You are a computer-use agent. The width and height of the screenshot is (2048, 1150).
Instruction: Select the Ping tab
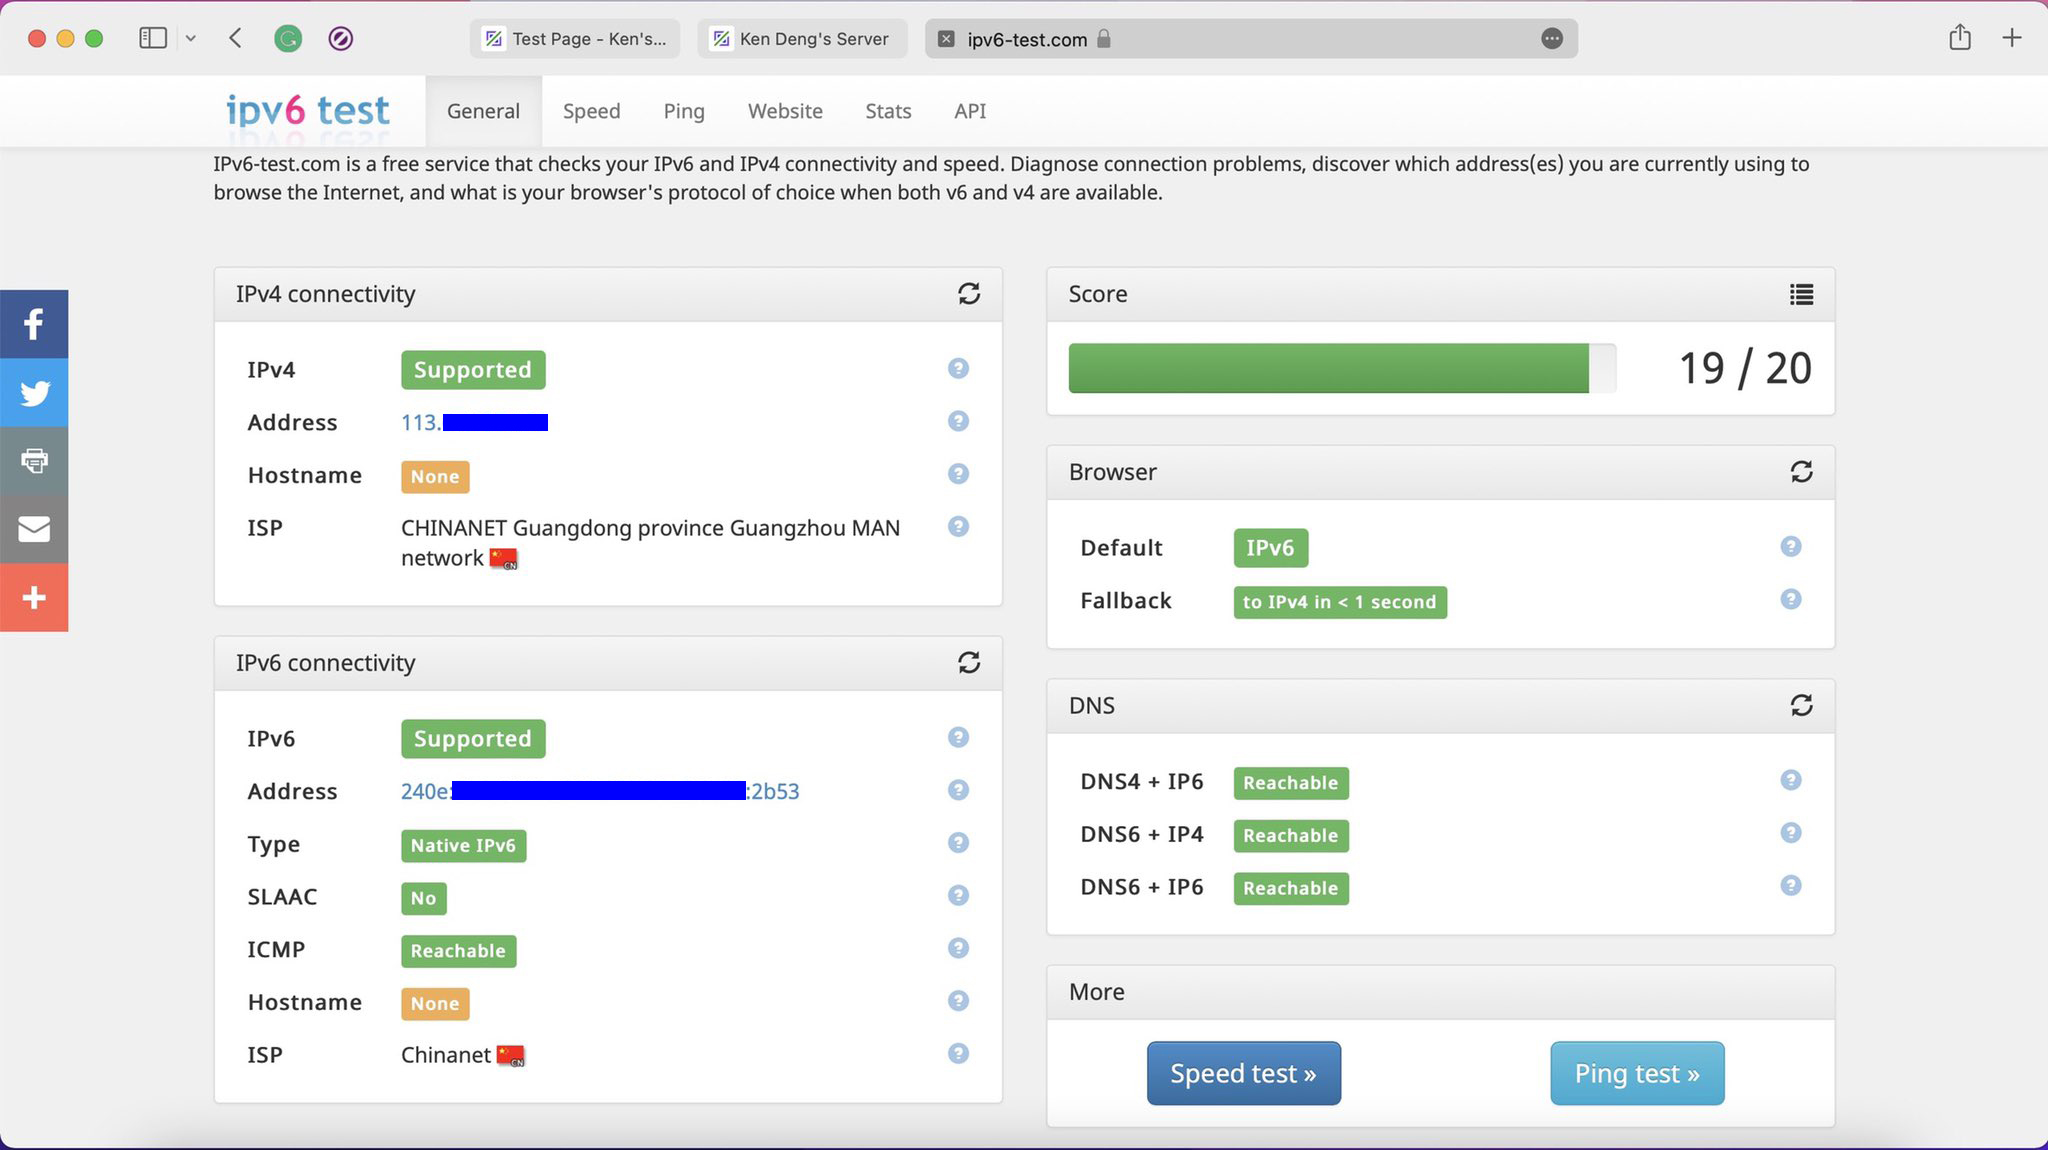click(684, 110)
